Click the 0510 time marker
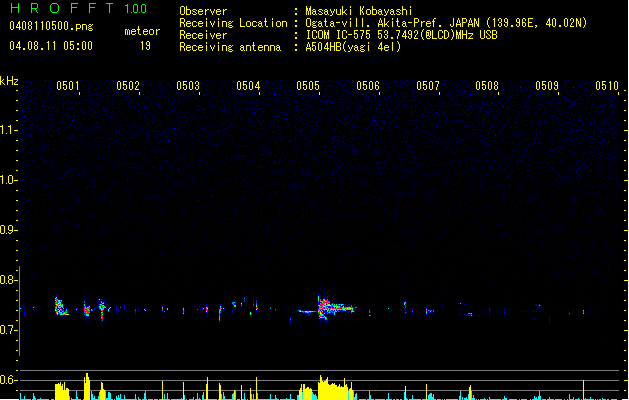Viewport: 629px width, 400px height. (x=607, y=85)
